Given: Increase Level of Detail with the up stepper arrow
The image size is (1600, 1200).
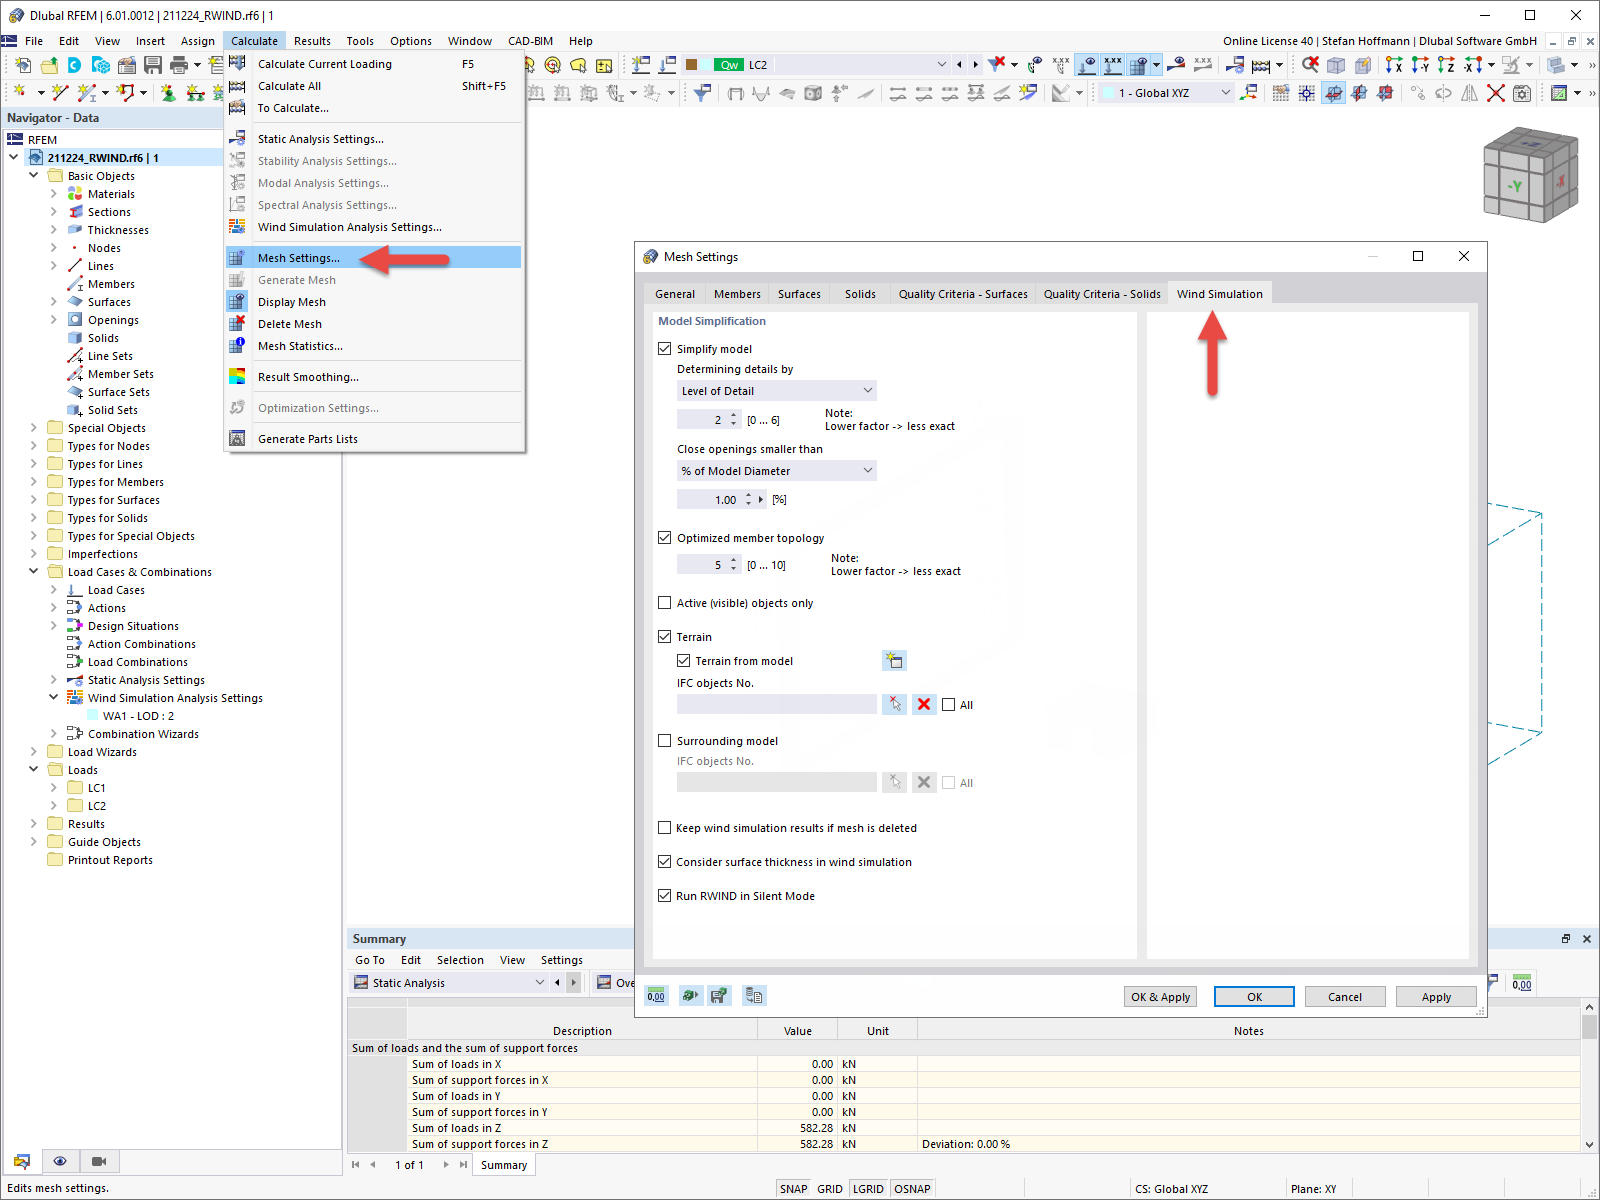Looking at the screenshot, I should click(735, 415).
